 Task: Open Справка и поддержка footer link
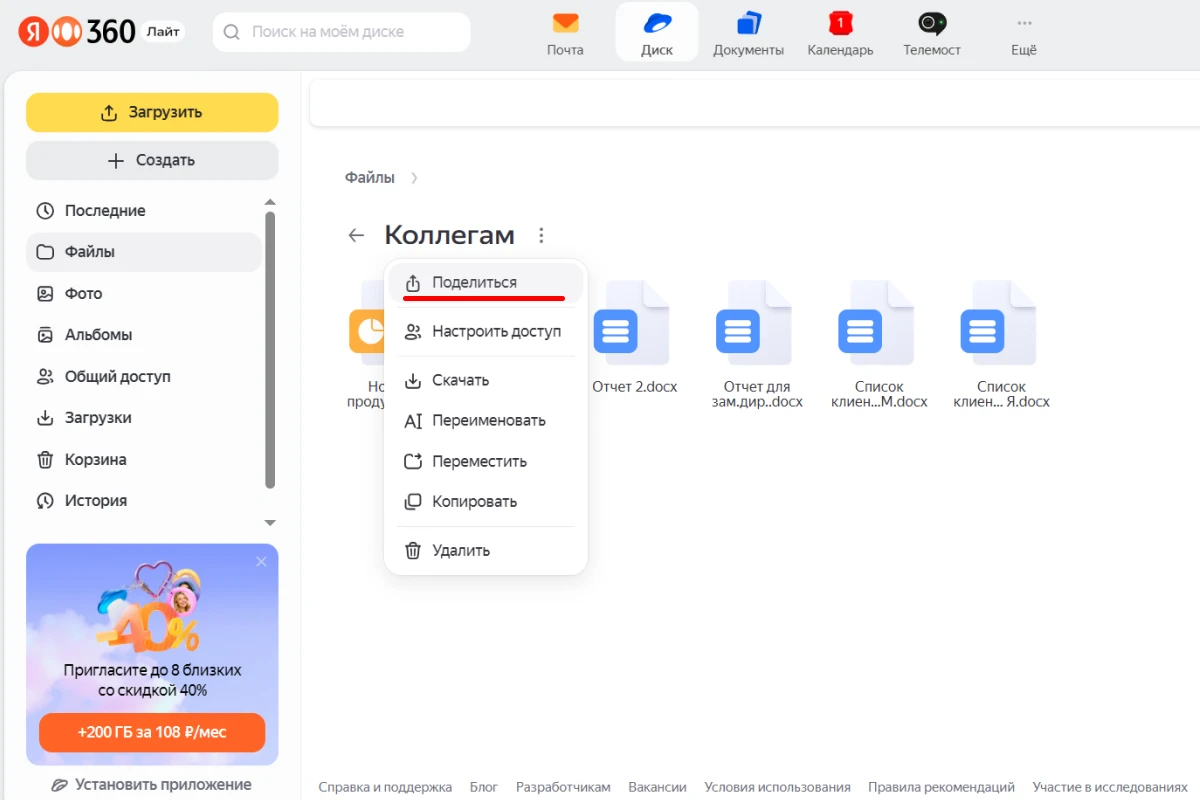(x=385, y=787)
